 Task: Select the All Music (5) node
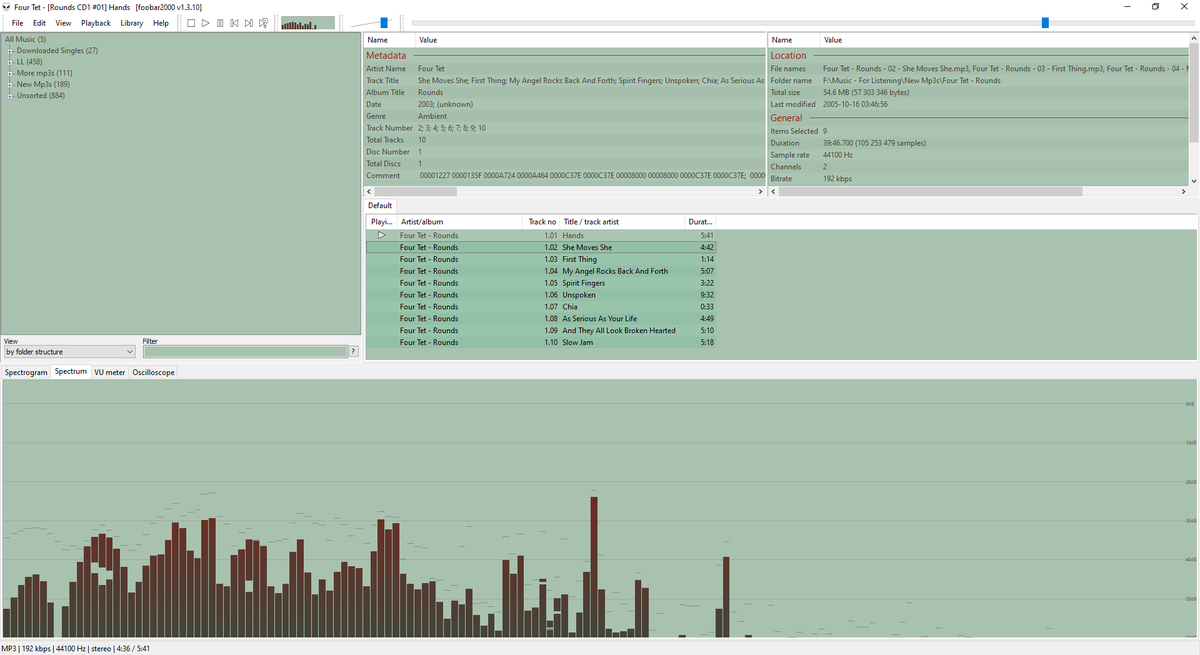[25, 39]
